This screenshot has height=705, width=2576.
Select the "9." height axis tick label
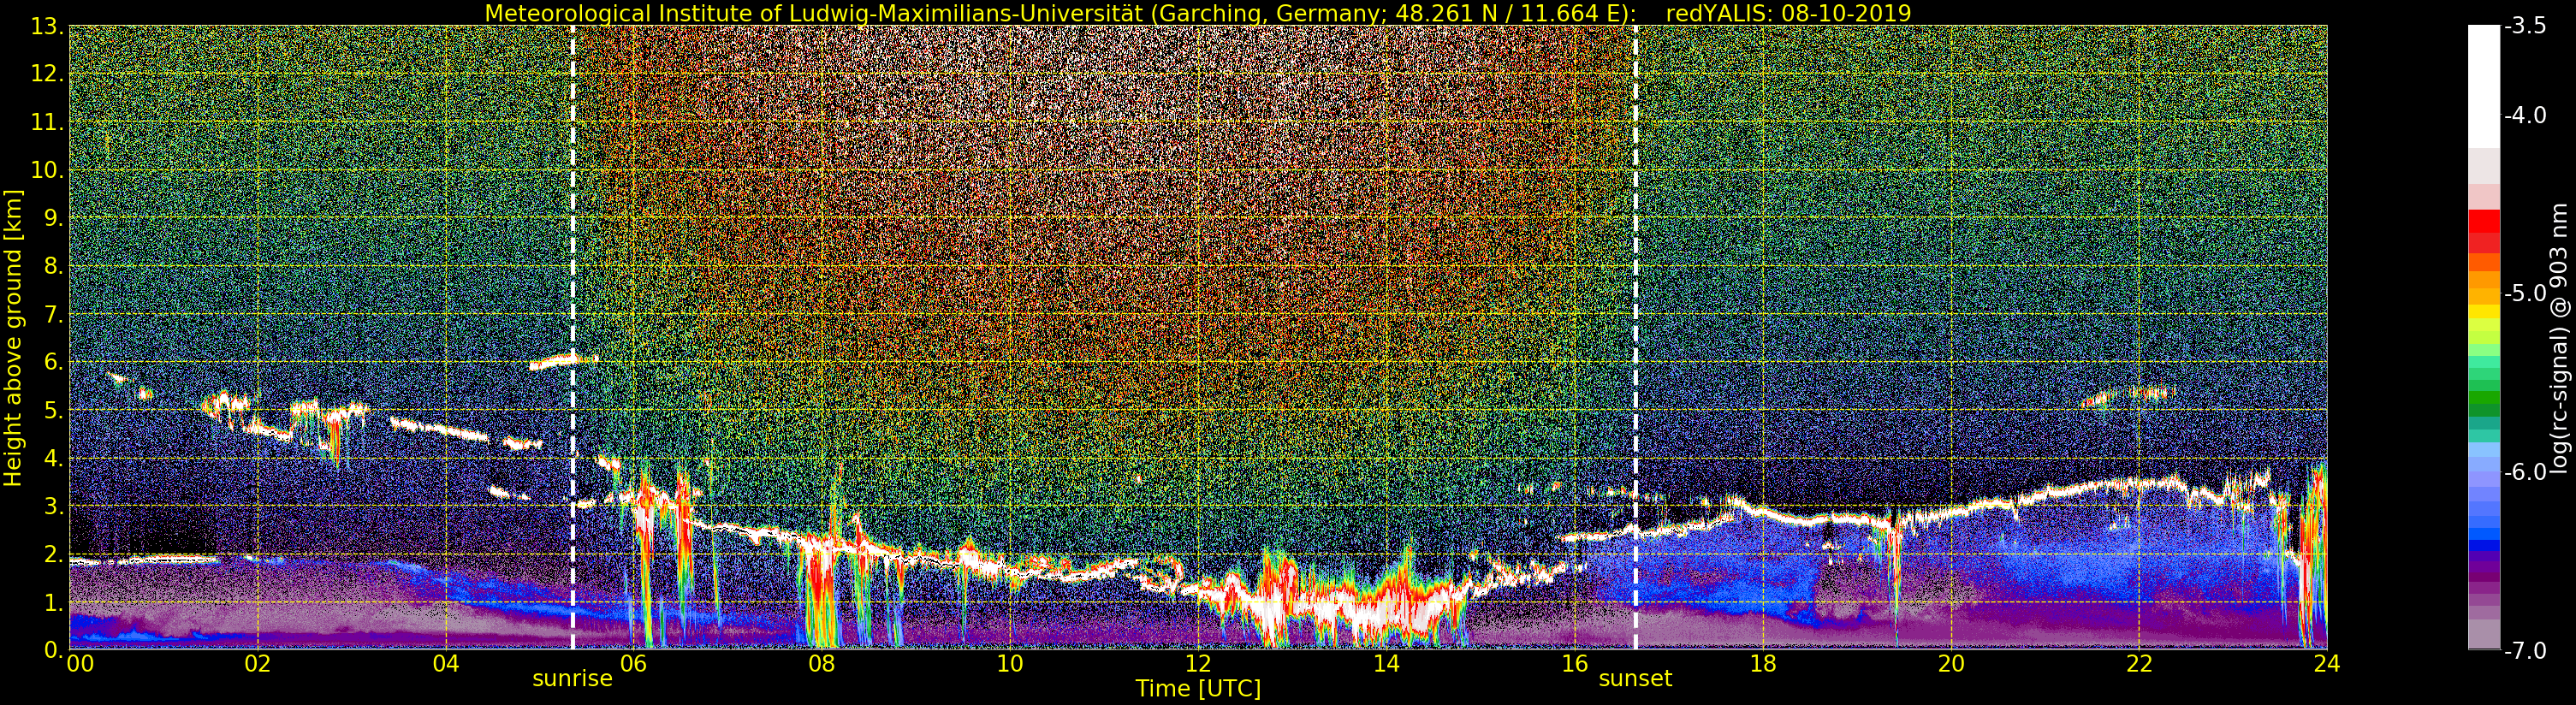53,219
